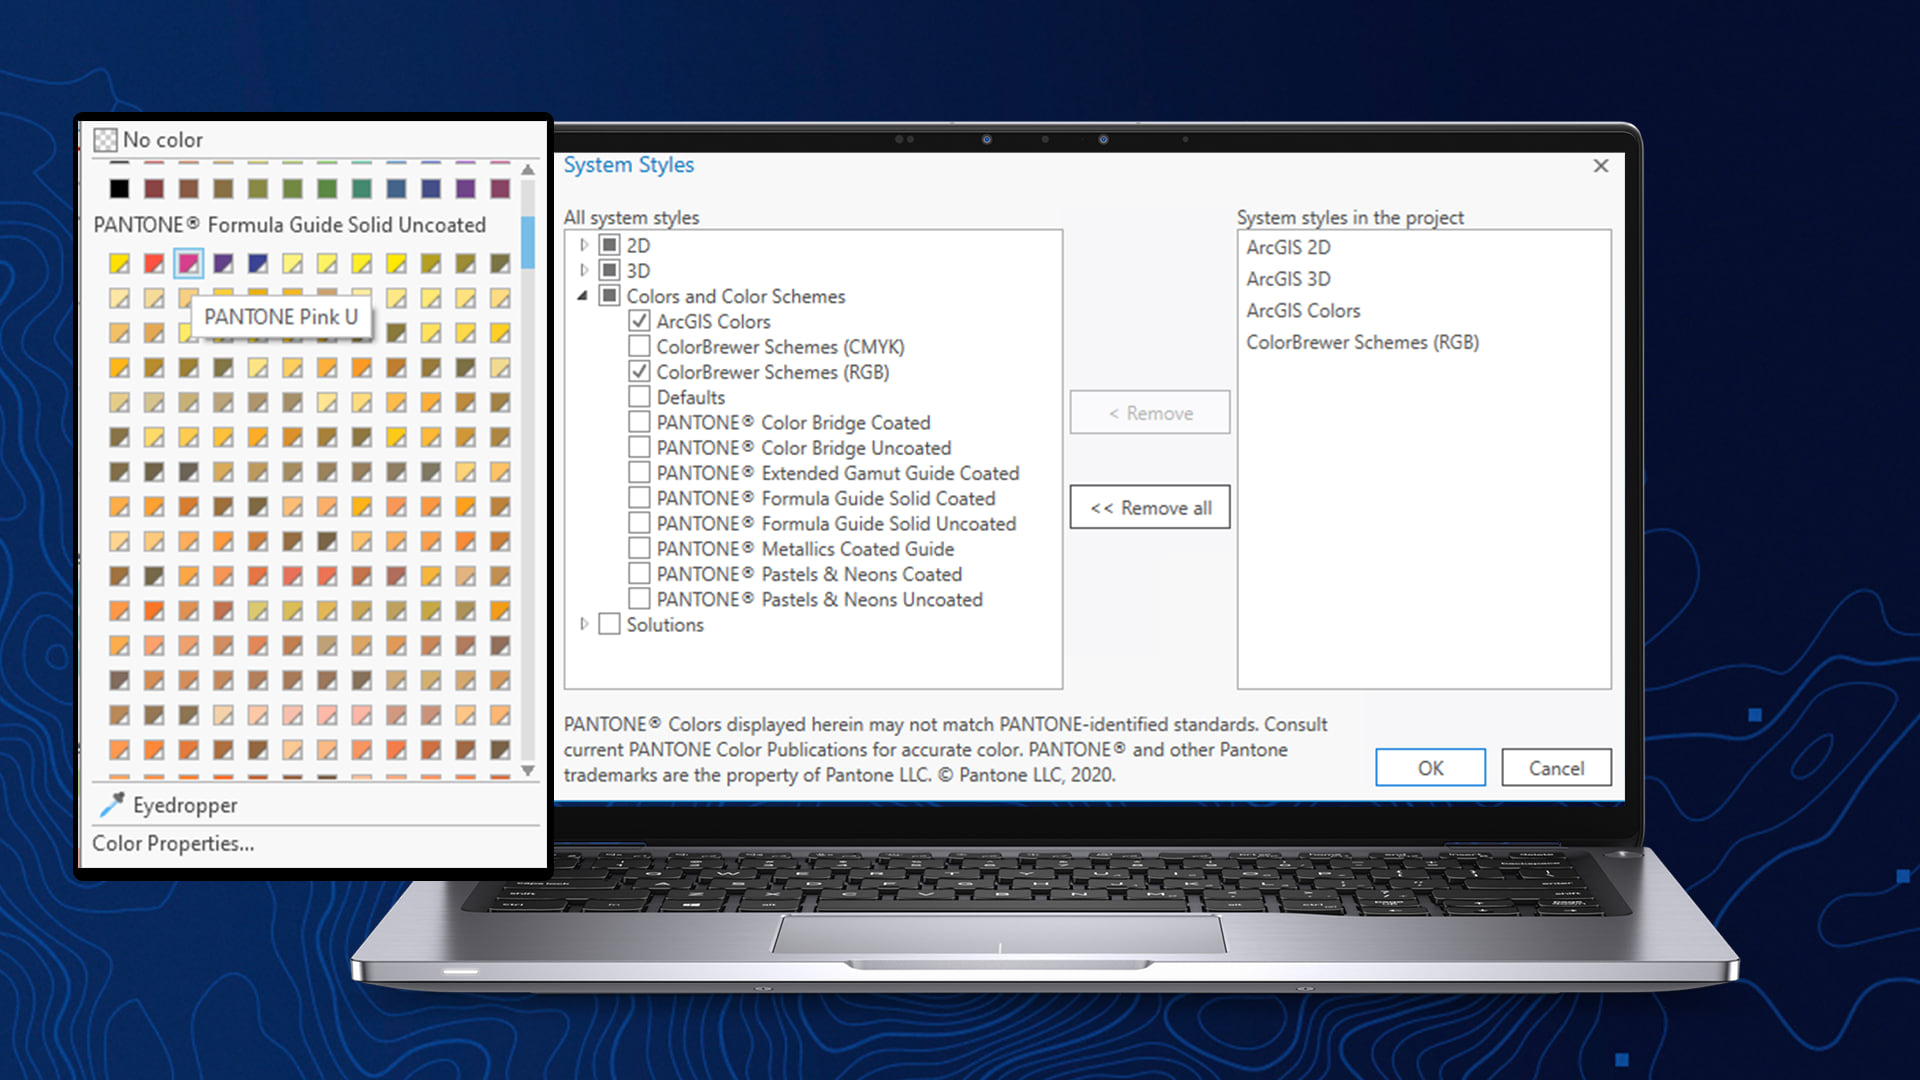The image size is (1920, 1080).
Task: Select the black color swatch
Action: [x=119, y=188]
